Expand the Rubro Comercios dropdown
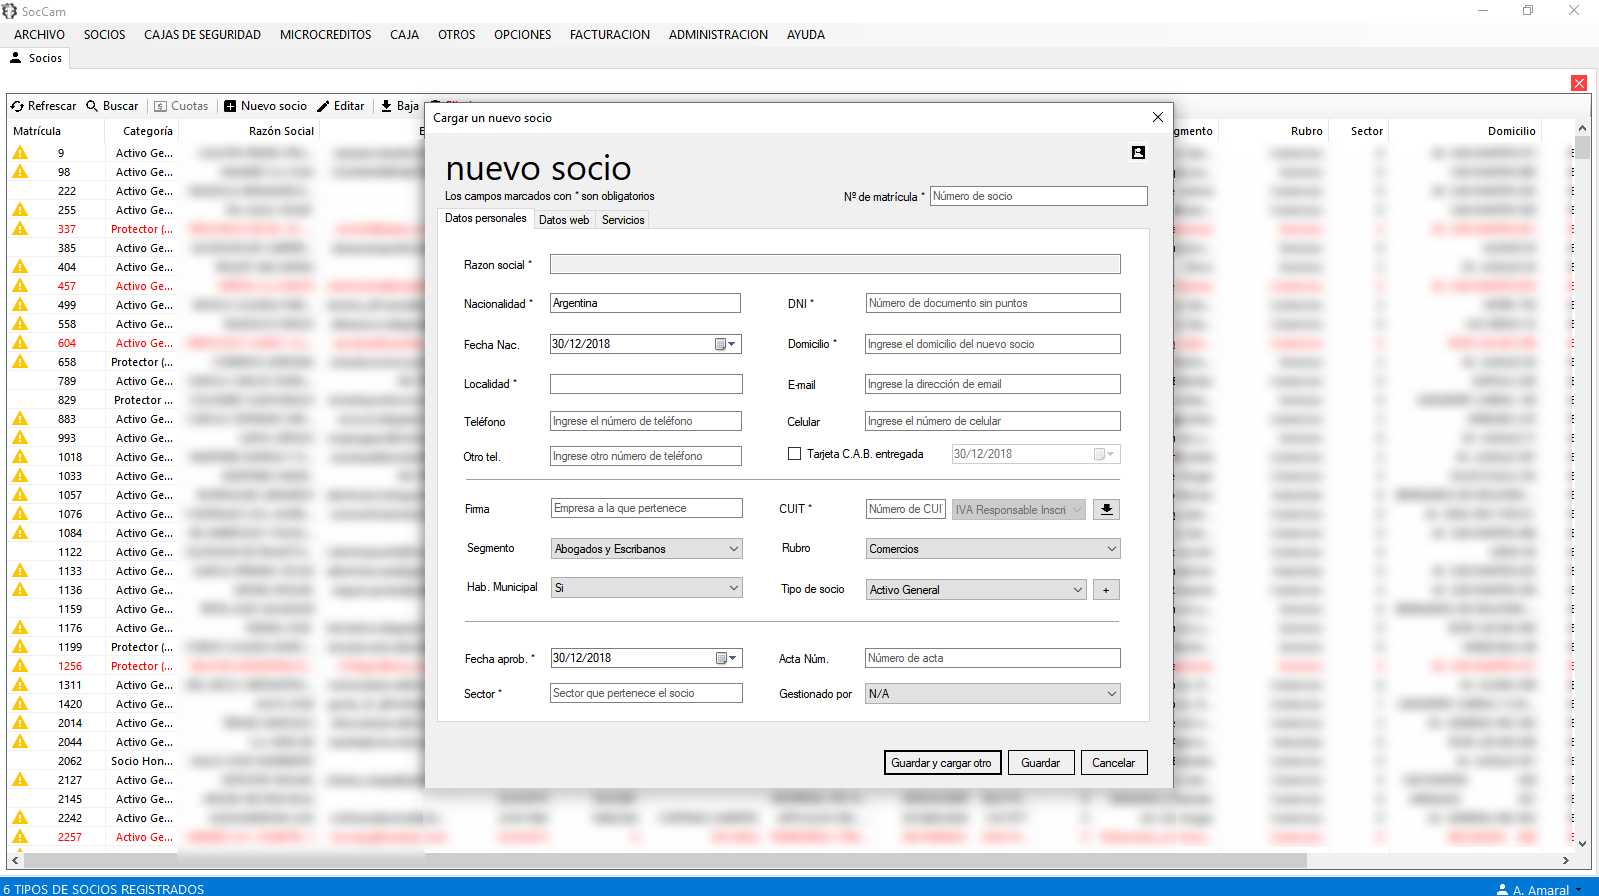This screenshot has height=896, width=1599. 1111,549
